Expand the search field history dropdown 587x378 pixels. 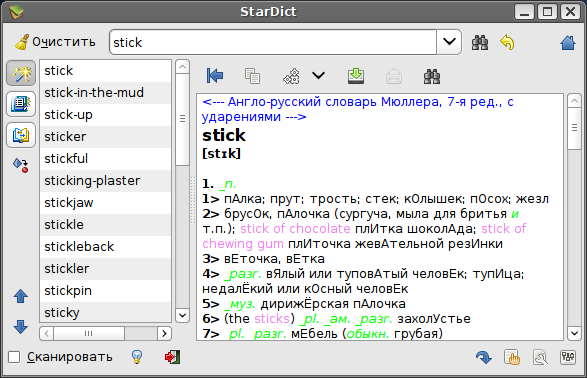(x=449, y=42)
